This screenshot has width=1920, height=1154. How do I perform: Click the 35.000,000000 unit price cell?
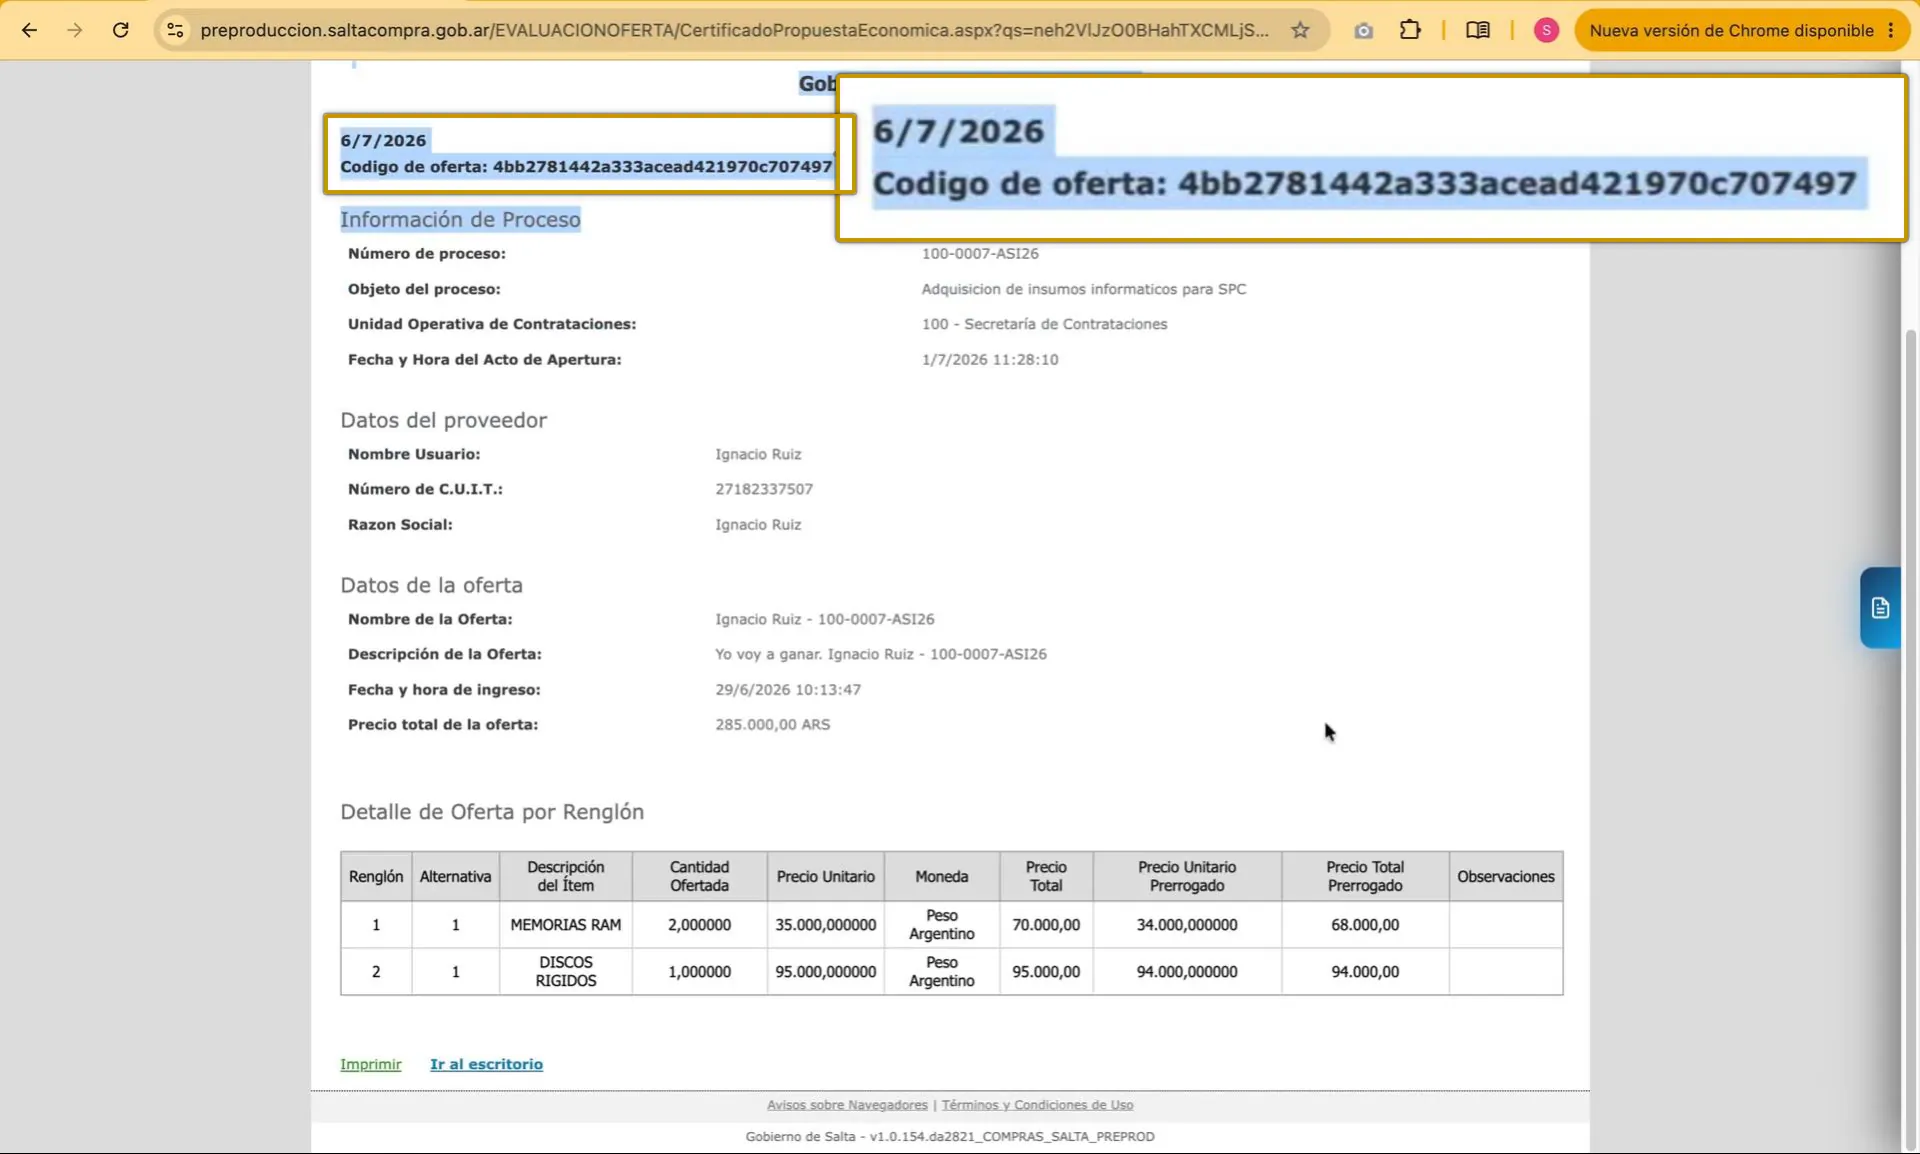(826, 925)
